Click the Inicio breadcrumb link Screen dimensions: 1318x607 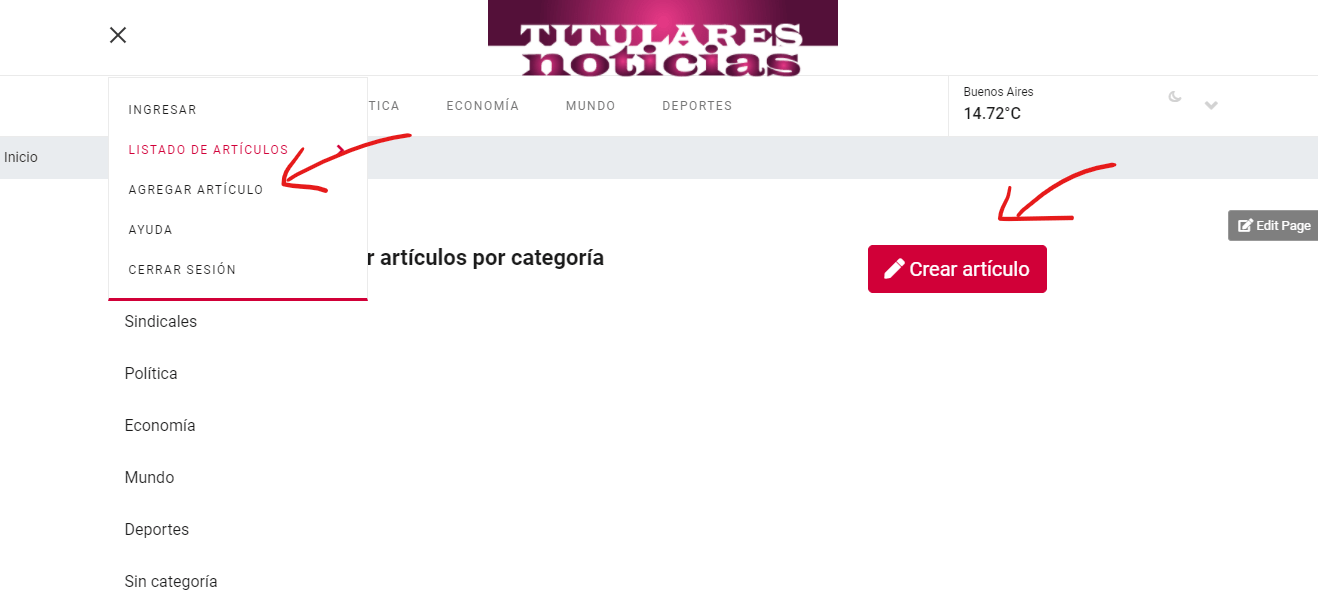tap(21, 157)
